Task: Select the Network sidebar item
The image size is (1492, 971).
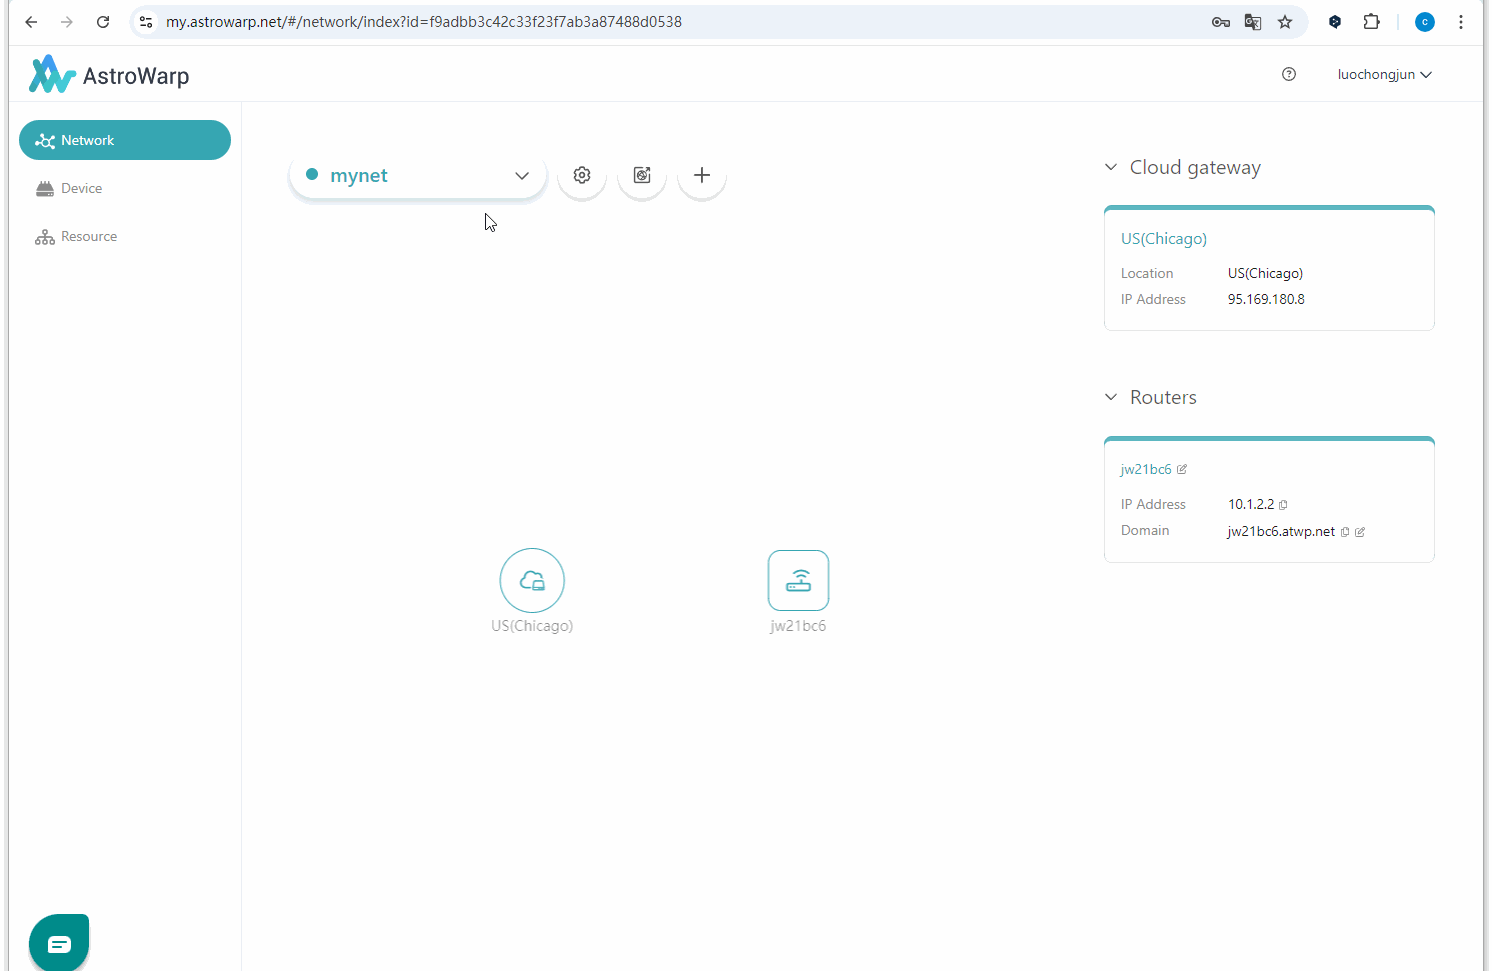Action: pos(125,140)
